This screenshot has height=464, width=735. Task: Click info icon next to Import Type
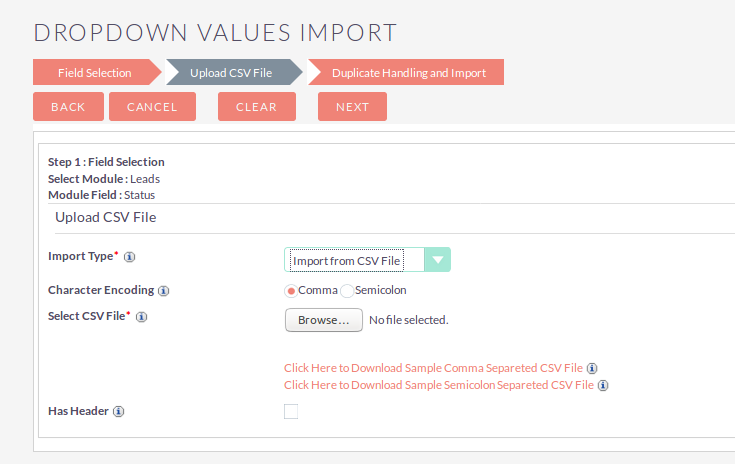[129, 257]
